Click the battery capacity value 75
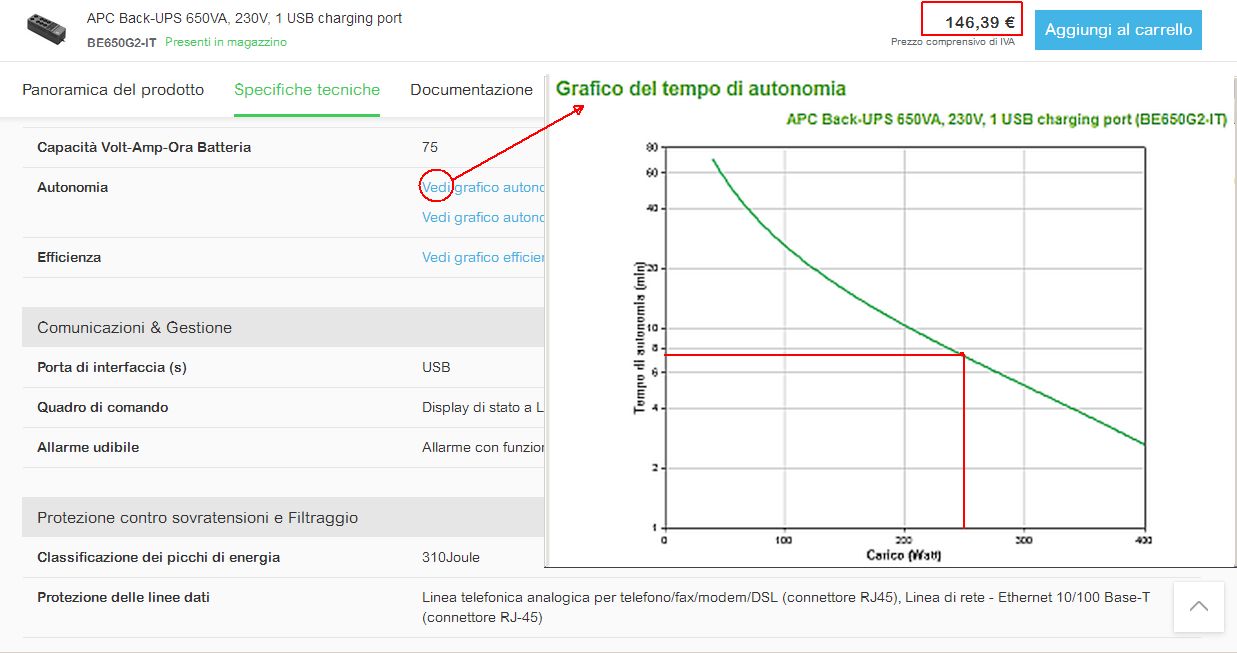This screenshot has height=653, width=1237. pos(430,147)
